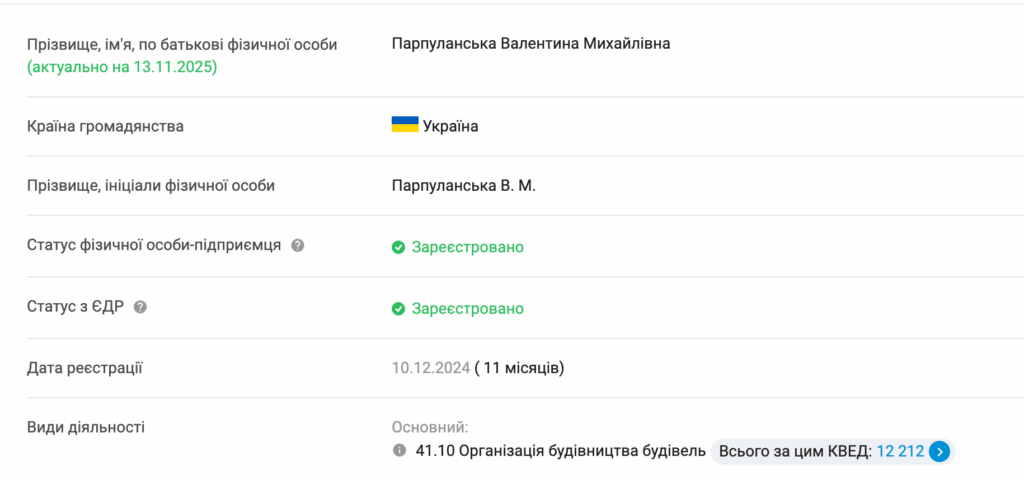The height and width of the screenshot is (480, 1024).
Task: Click Зареєстровано in the ЄДР status row
Action: coord(467,308)
